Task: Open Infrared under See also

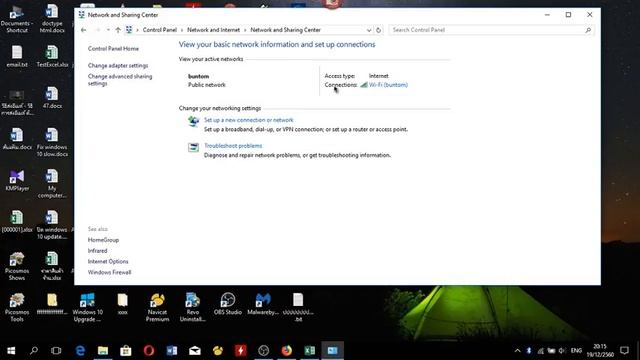Action: (x=97, y=251)
